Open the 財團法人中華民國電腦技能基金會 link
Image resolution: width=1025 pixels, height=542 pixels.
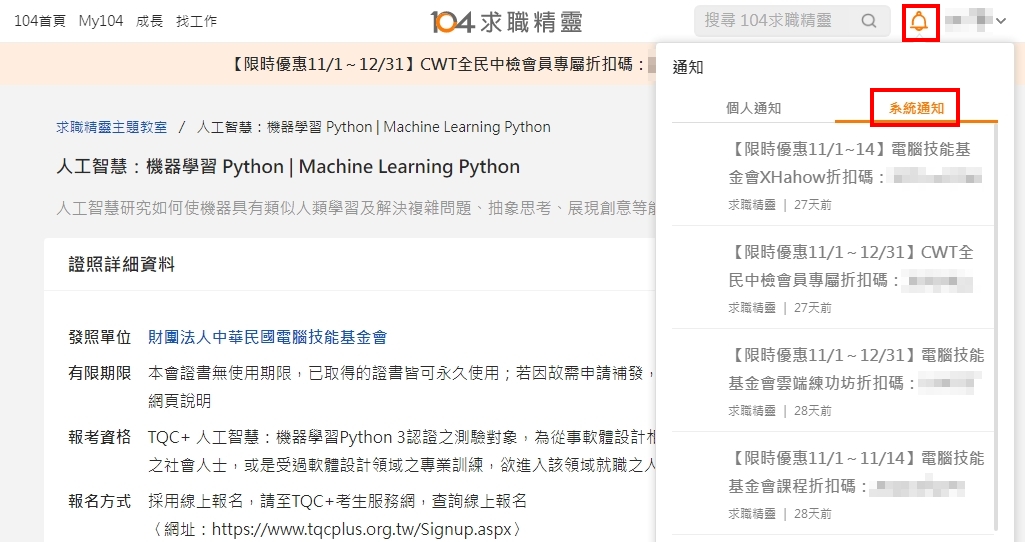pyautogui.click(x=267, y=337)
